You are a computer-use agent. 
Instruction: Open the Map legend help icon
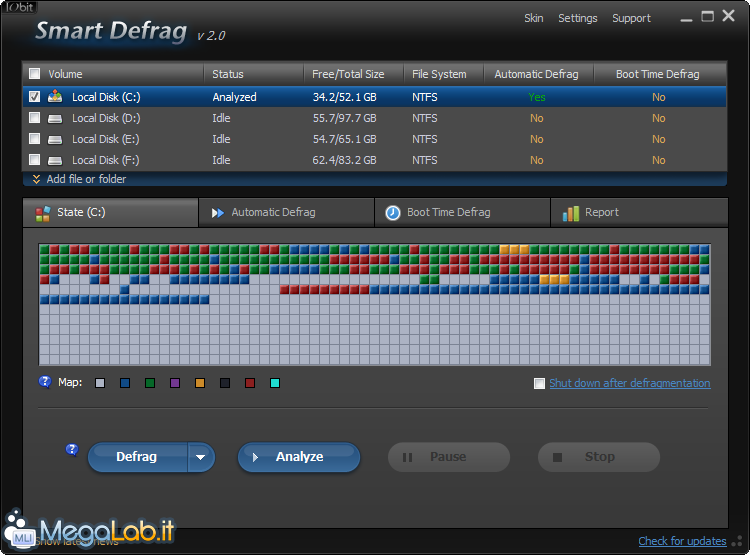44,382
